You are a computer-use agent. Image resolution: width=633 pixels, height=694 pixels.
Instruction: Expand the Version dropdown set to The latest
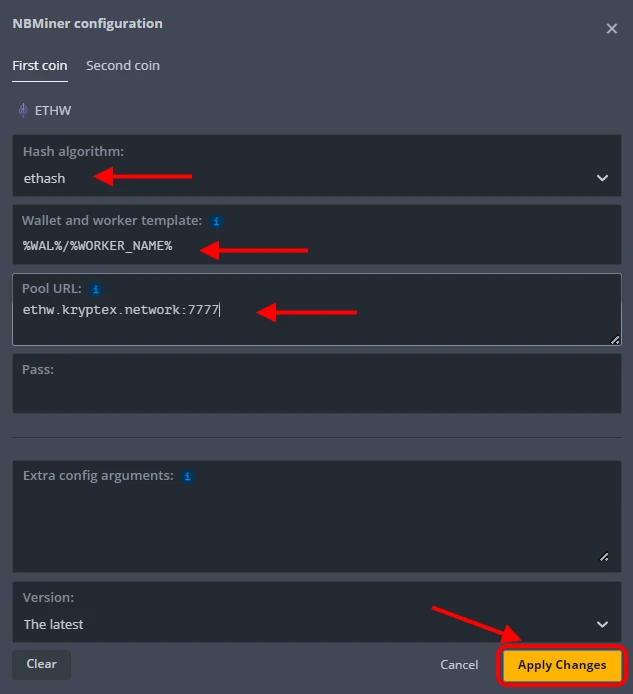pos(300,624)
